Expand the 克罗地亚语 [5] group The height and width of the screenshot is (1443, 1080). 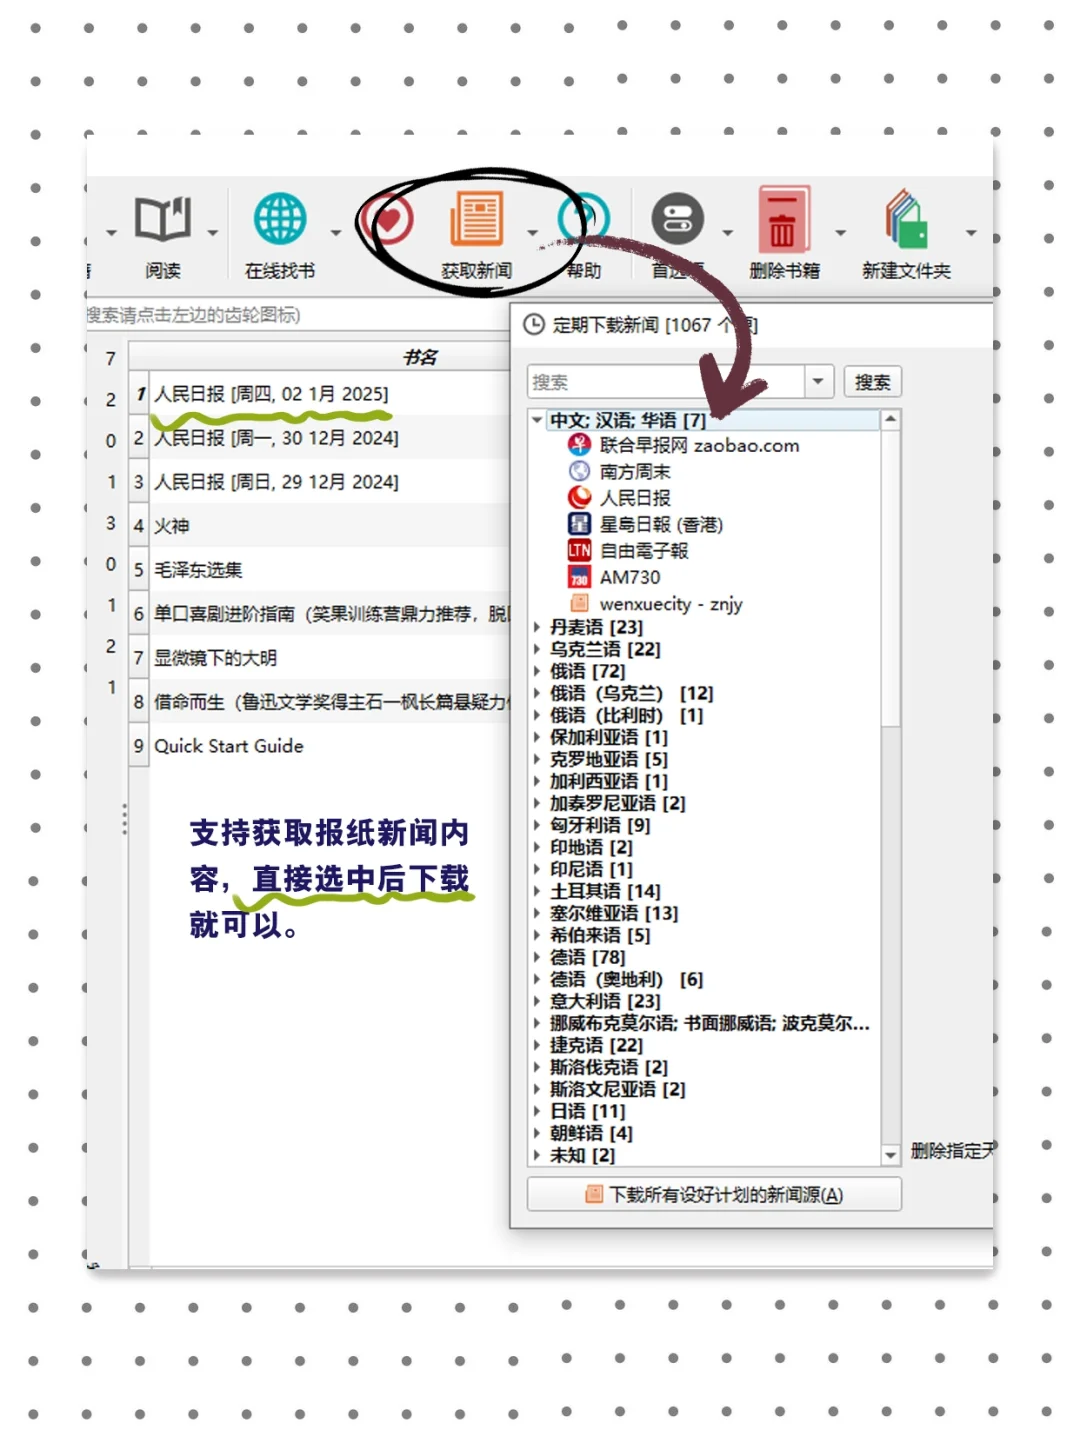point(537,759)
